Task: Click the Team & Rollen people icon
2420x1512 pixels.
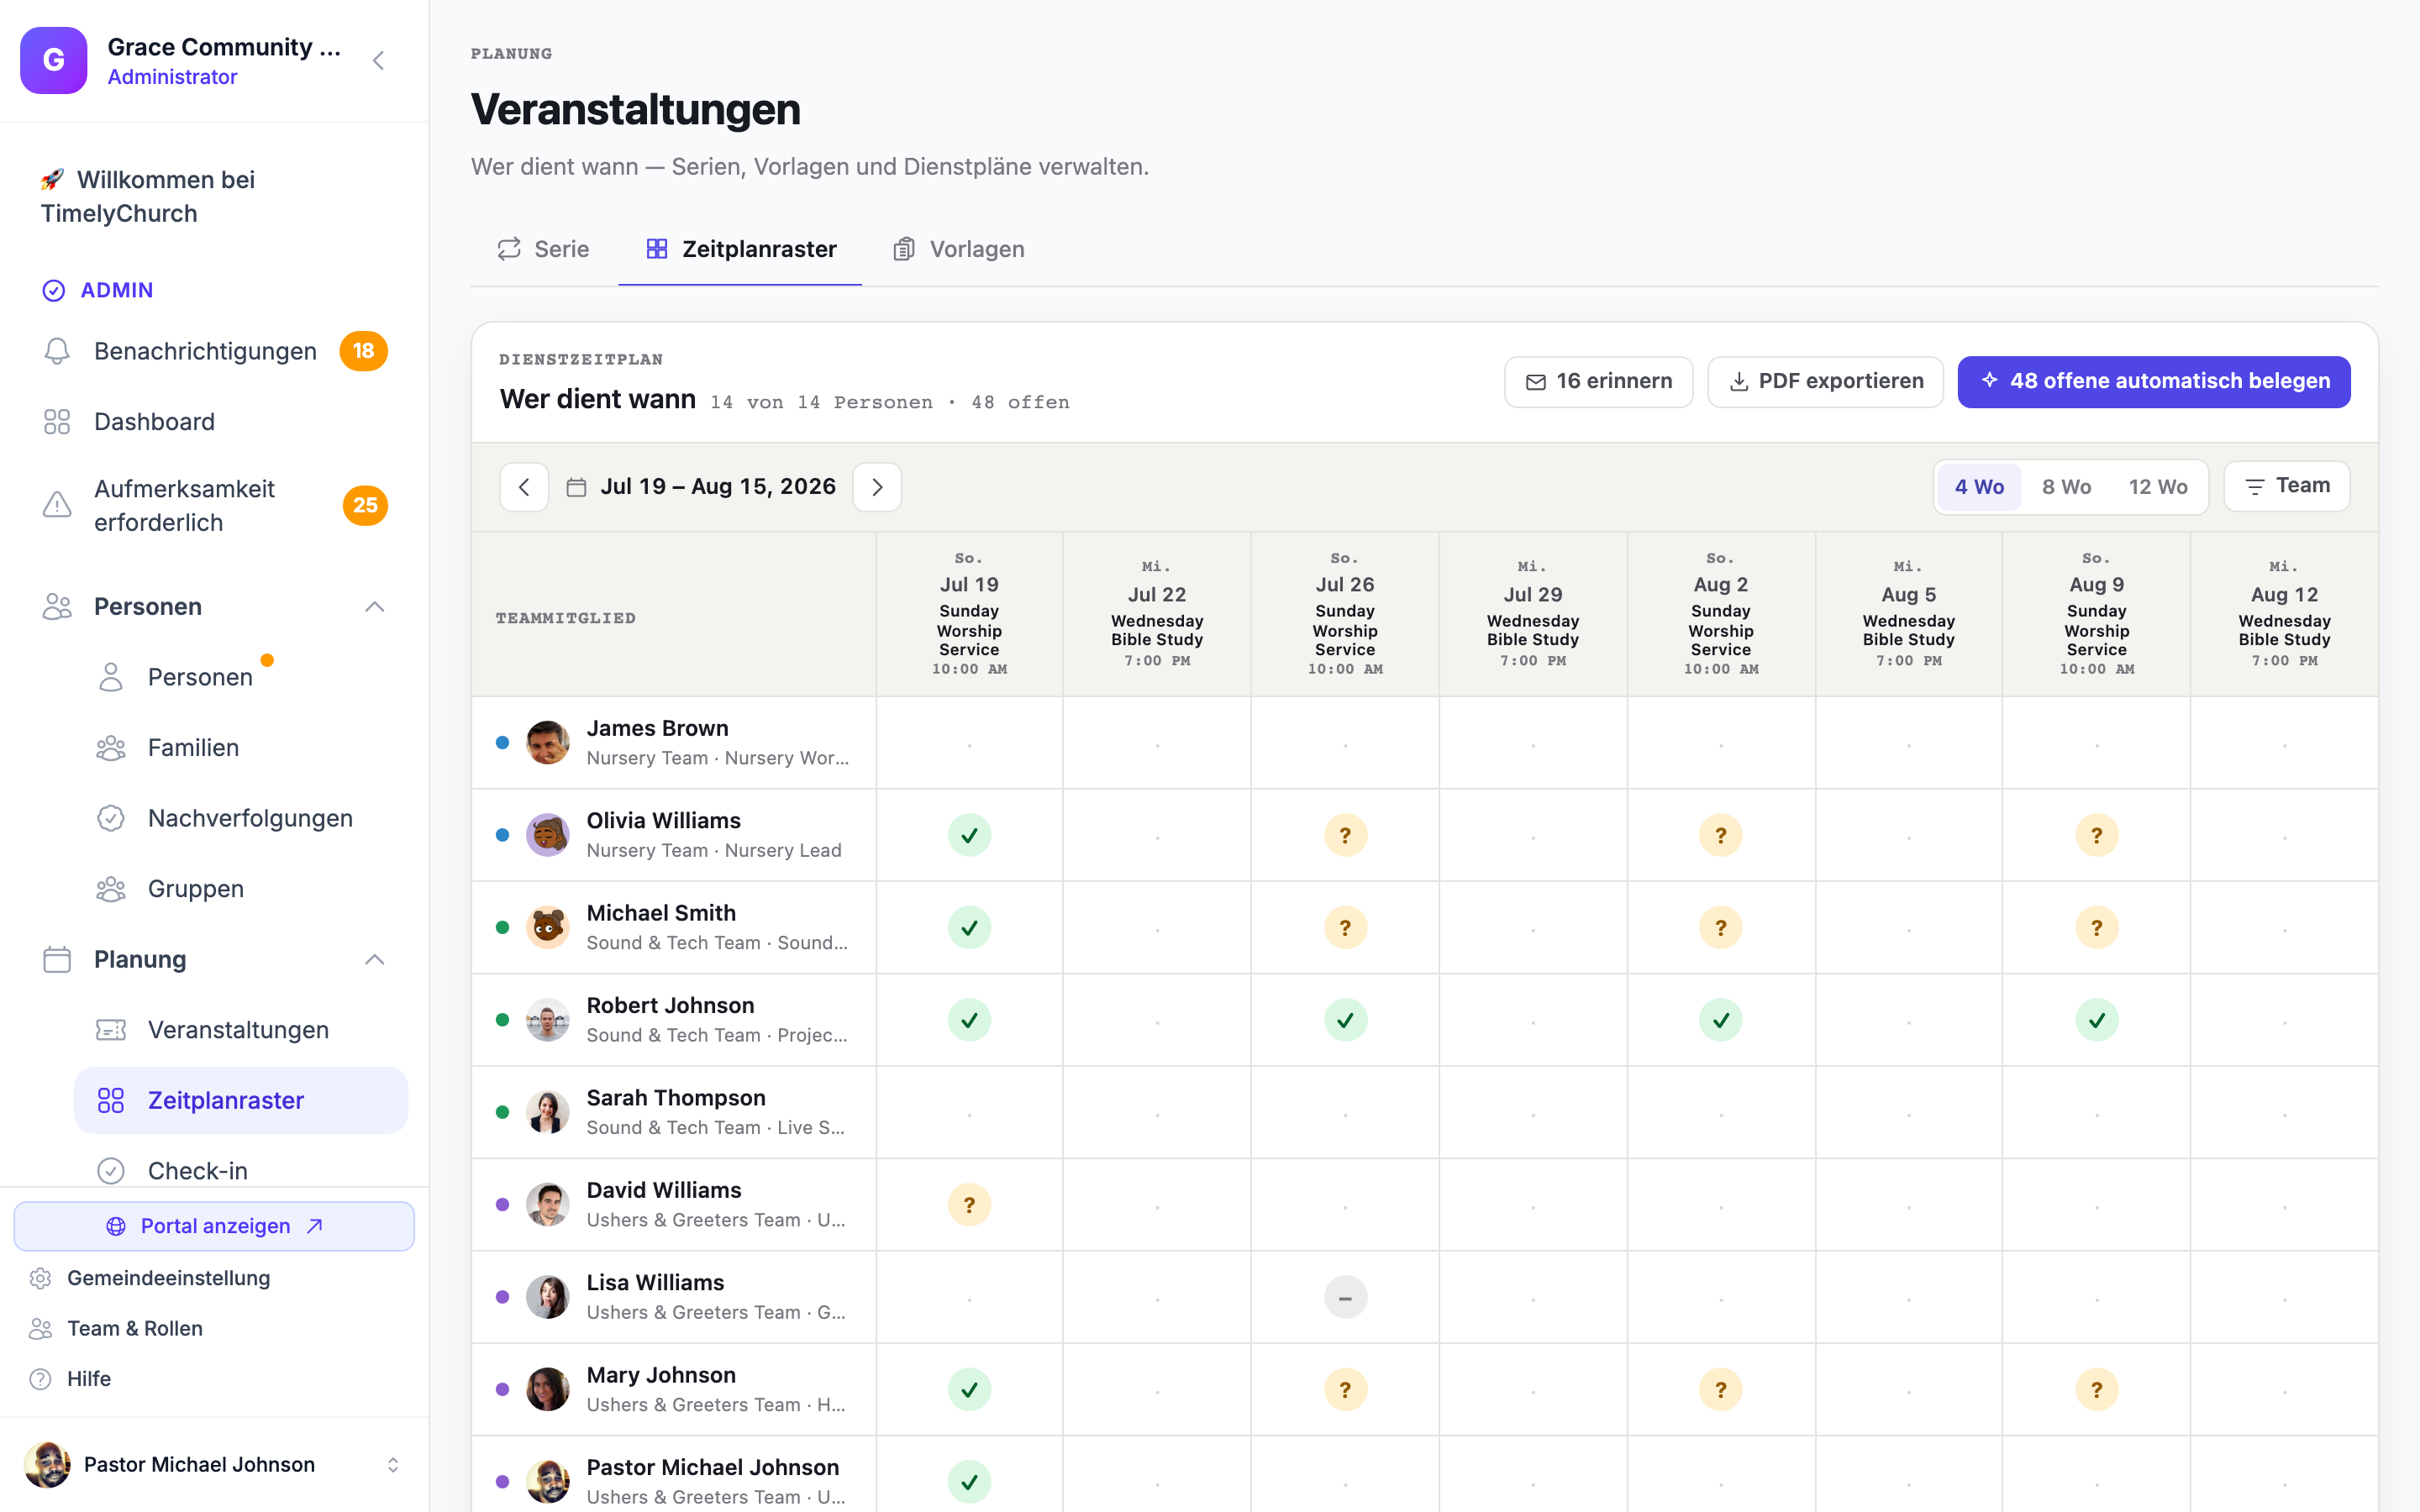Action: (x=40, y=1328)
